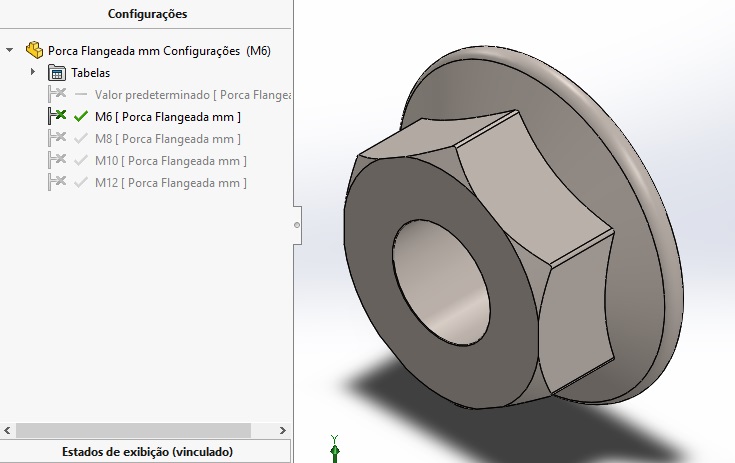This screenshot has height=463, width=735.
Task: Select the Tabelas tree item
Action: coord(90,73)
